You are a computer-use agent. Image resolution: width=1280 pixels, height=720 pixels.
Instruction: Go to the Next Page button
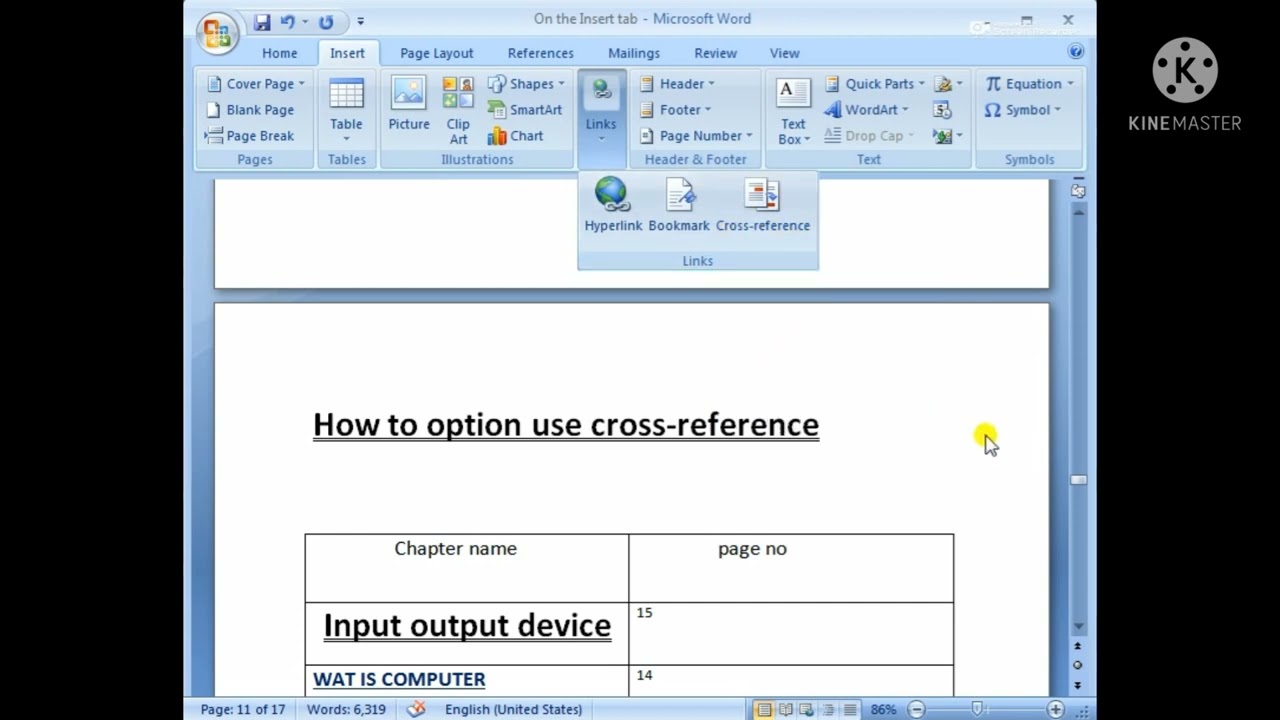click(1078, 685)
